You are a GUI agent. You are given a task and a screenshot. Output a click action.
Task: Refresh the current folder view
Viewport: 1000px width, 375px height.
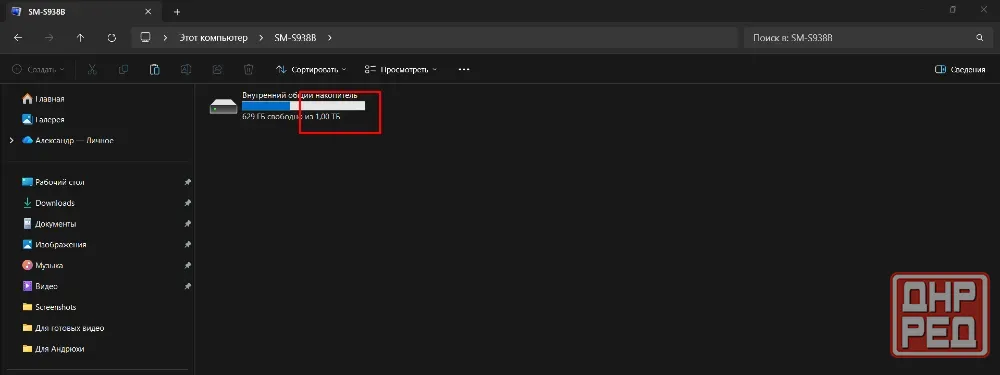pos(112,38)
